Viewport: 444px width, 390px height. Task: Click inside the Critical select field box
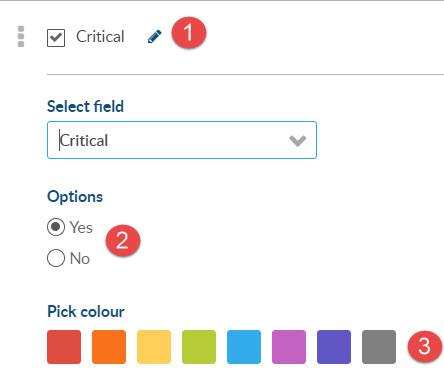(x=182, y=140)
